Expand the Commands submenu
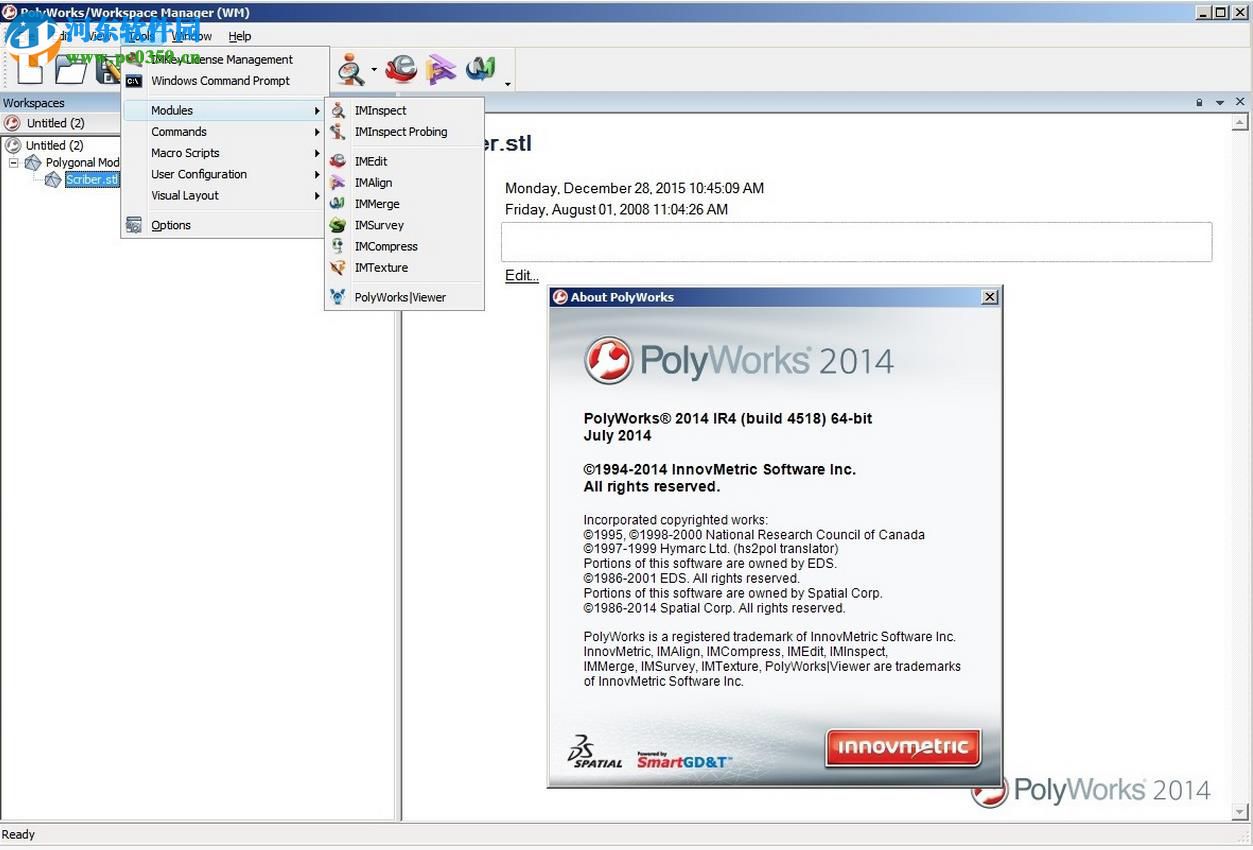Screen dimensions: 1253x850 coord(225,132)
